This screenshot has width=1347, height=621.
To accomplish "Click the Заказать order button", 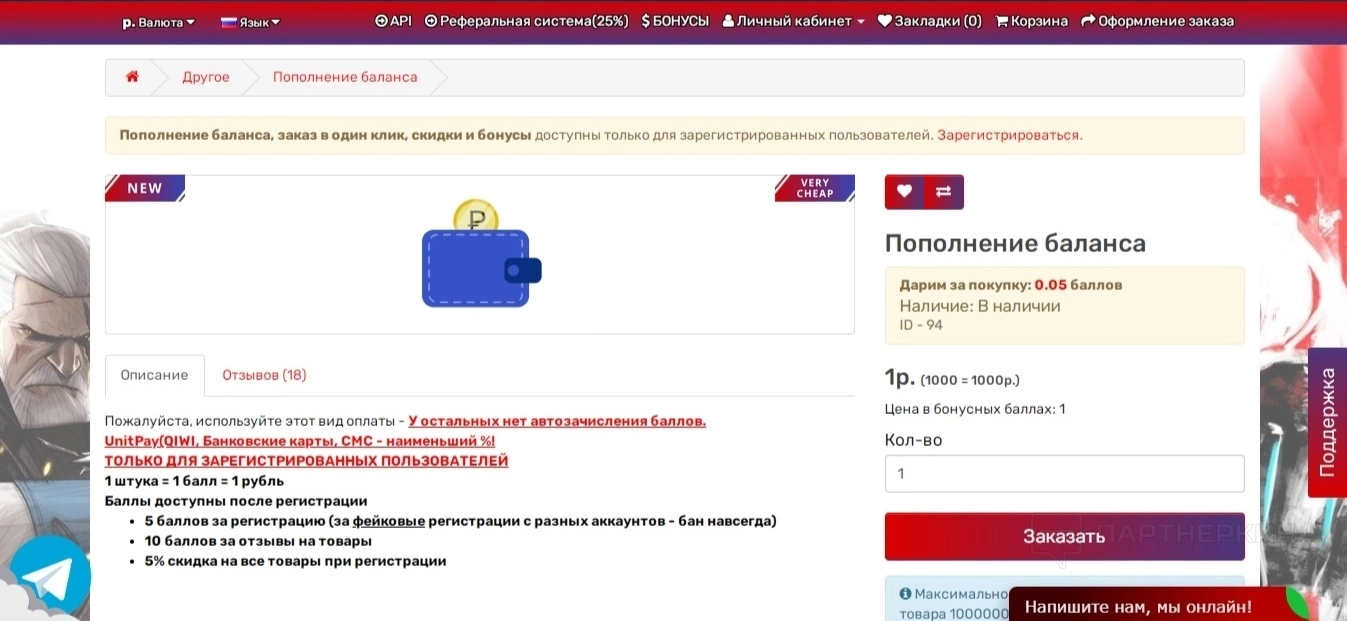I will [x=1064, y=536].
